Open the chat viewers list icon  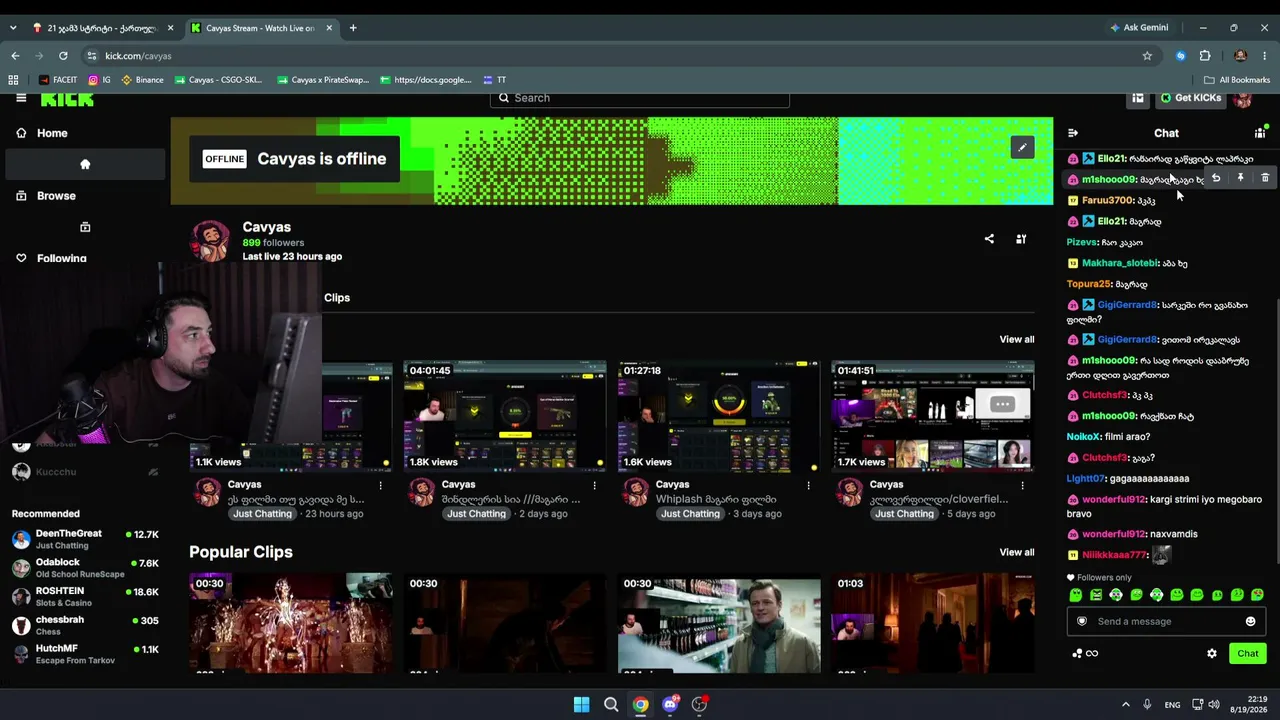pyautogui.click(x=1260, y=133)
